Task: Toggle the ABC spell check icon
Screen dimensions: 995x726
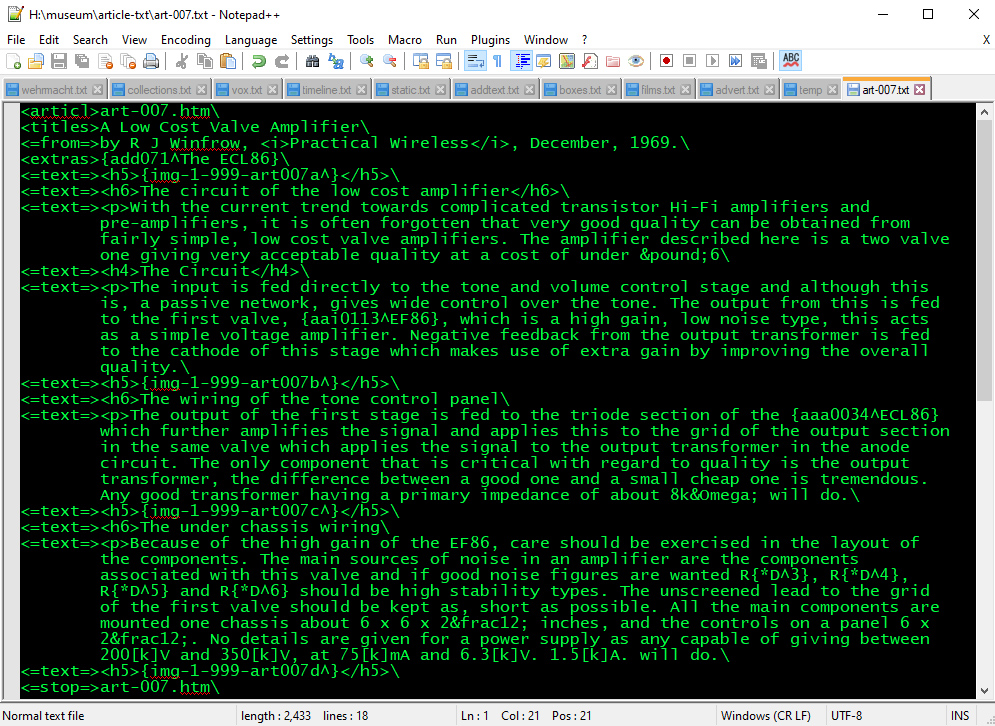Action: coord(791,61)
